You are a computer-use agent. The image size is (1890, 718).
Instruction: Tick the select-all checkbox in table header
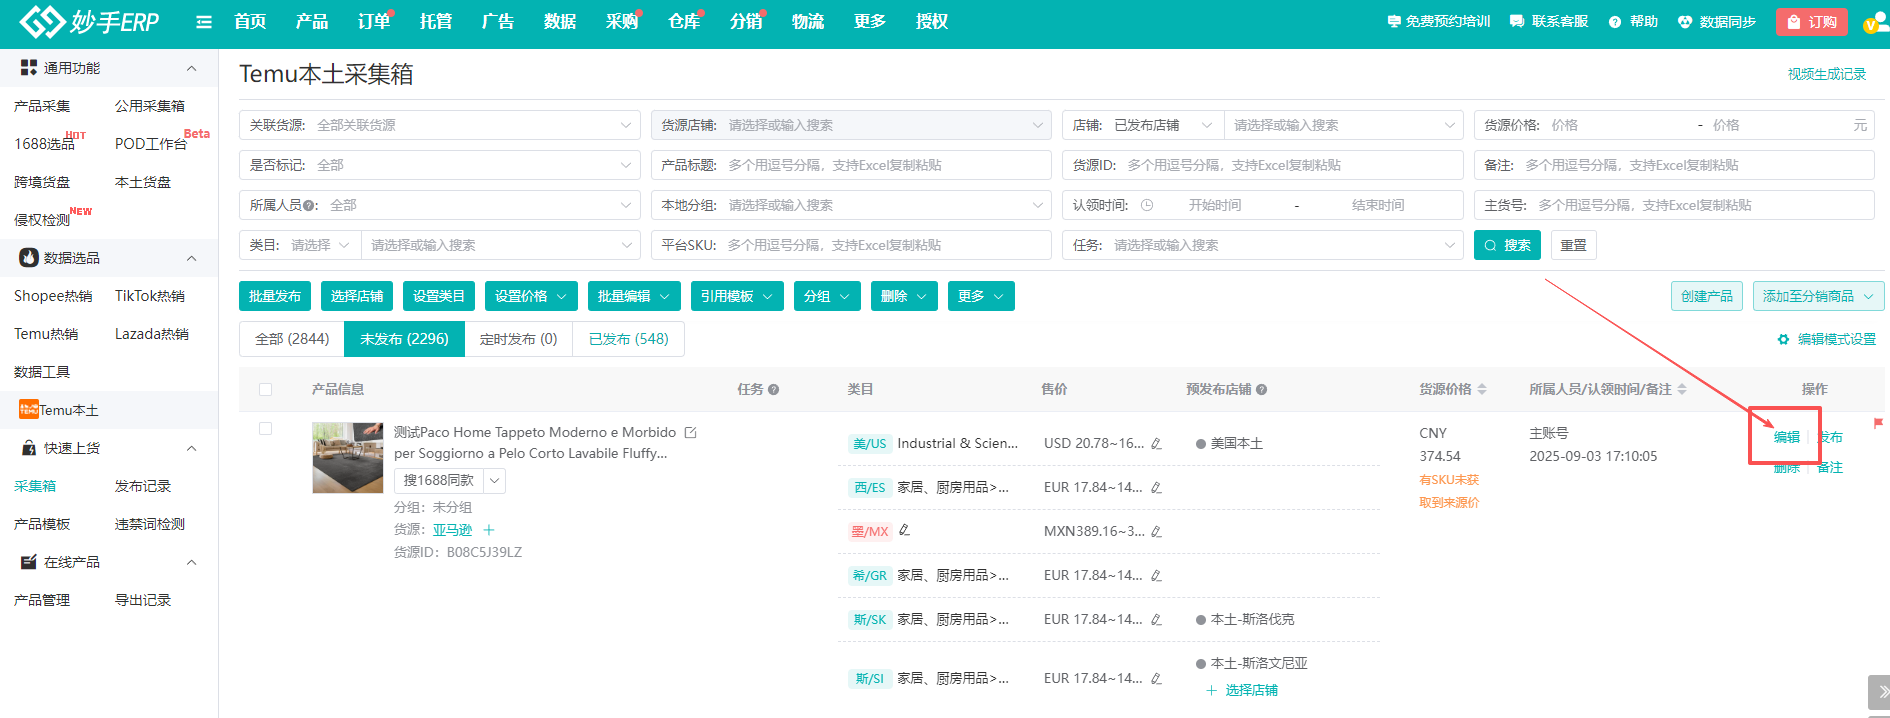[x=265, y=390]
